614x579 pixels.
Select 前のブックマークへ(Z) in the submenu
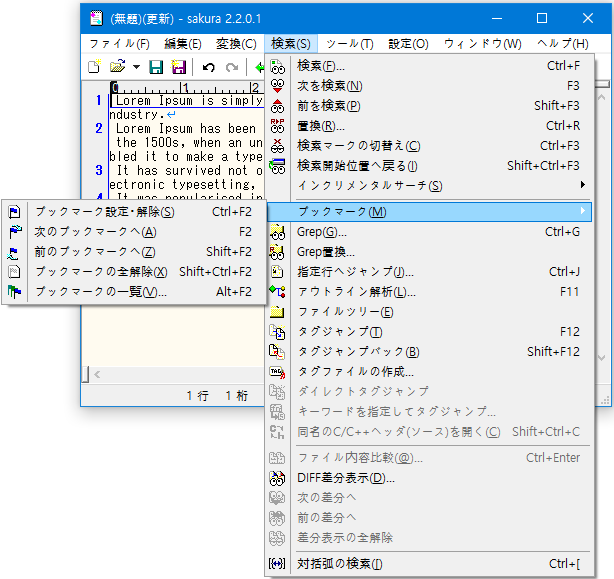[134, 252]
